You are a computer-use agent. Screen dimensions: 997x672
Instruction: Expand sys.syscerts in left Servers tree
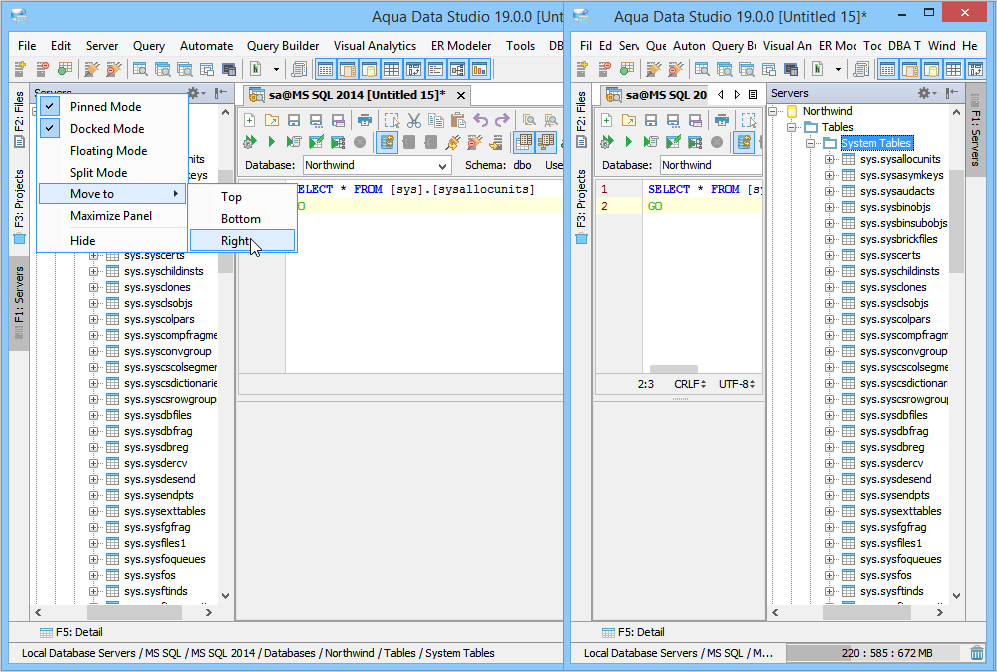[x=93, y=256]
